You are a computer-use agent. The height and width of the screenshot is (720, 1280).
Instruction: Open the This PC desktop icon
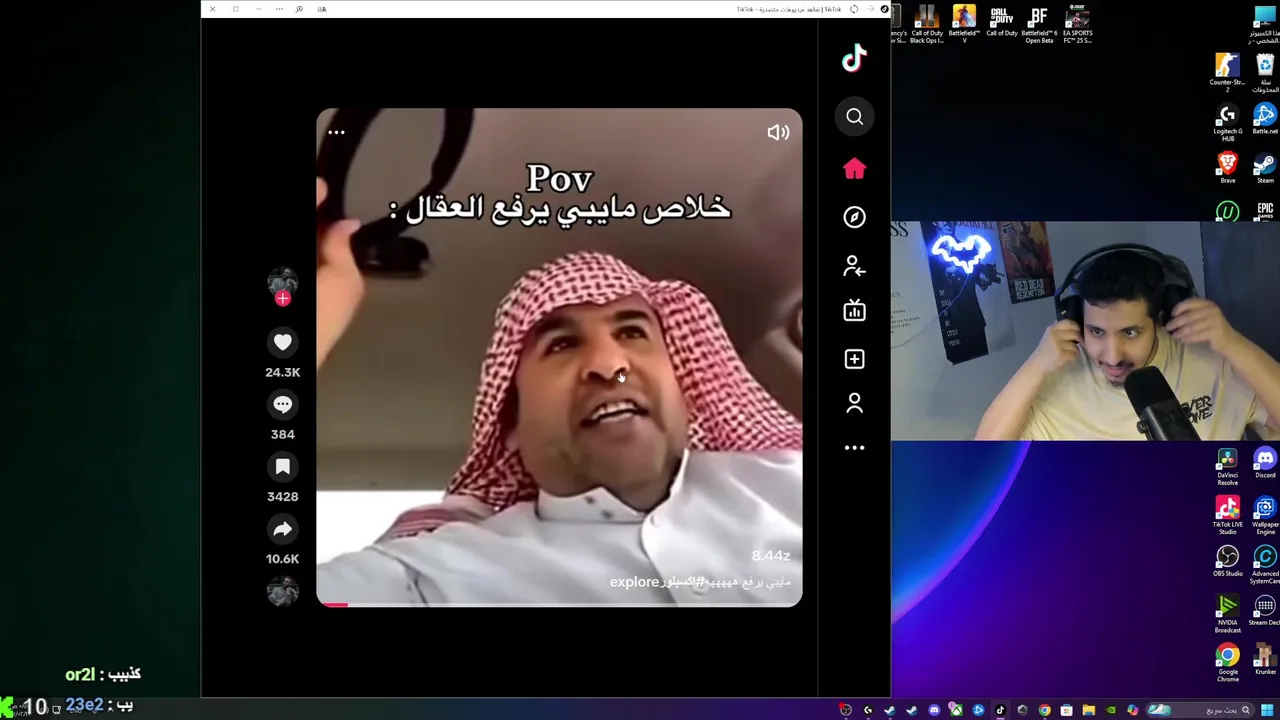(x=1265, y=26)
